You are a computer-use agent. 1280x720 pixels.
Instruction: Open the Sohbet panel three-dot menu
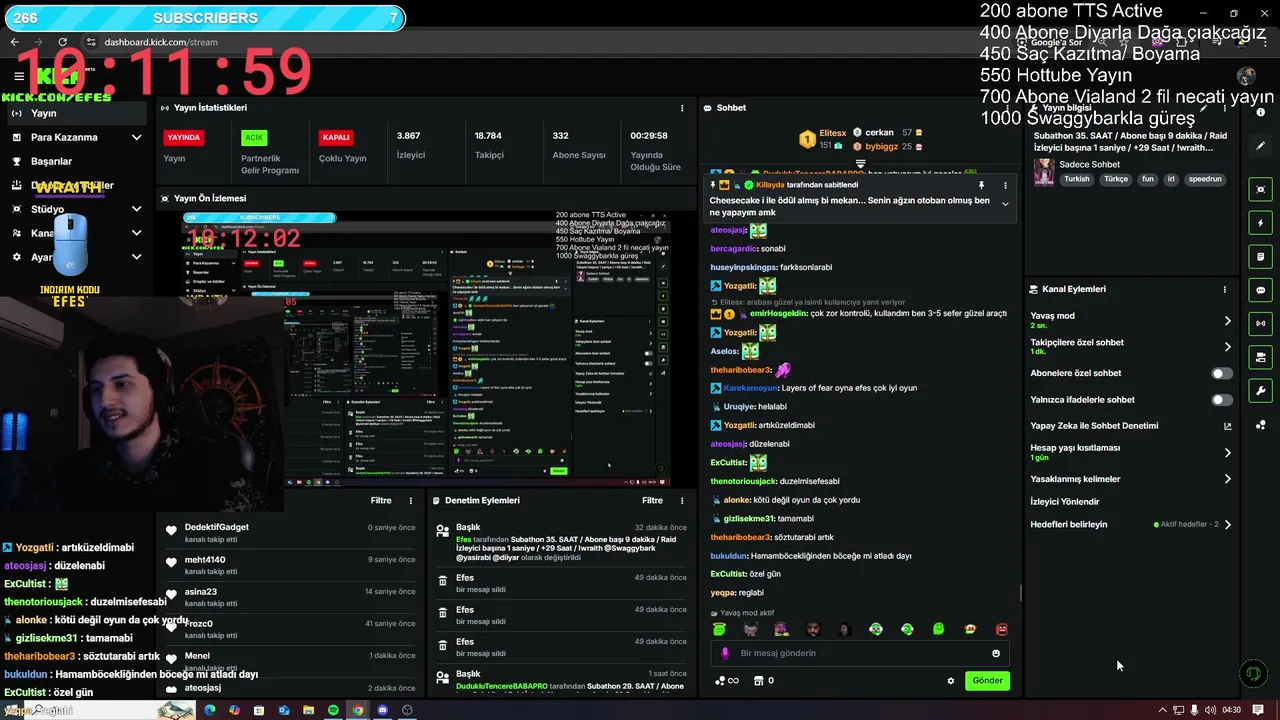click(x=1008, y=108)
